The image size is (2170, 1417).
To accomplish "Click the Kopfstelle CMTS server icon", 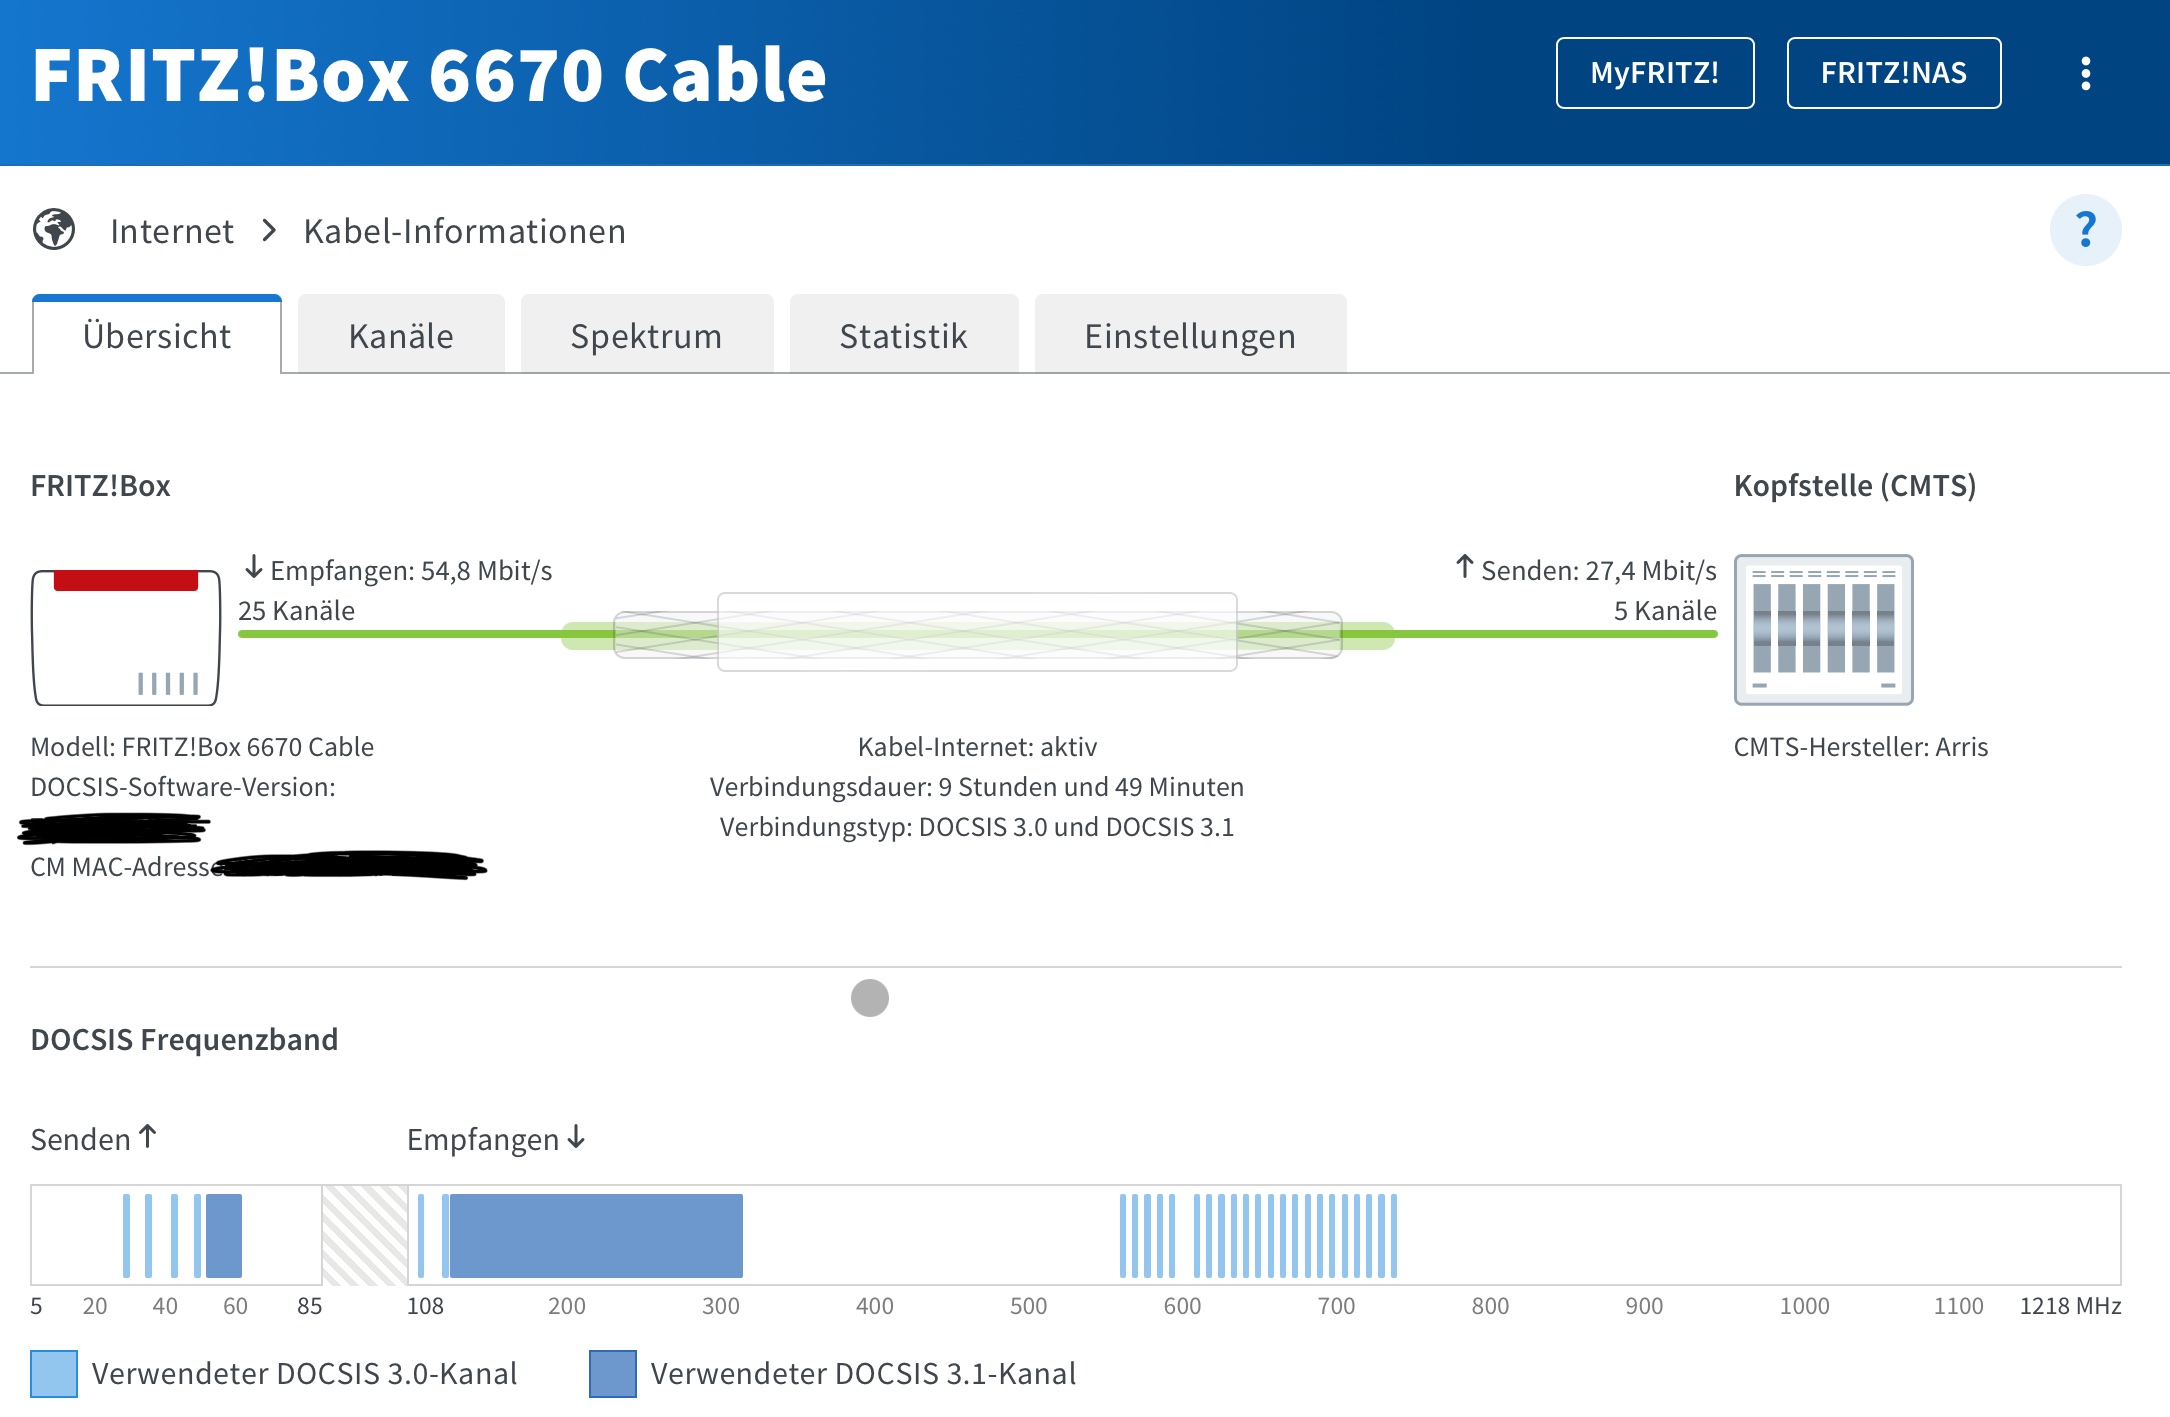I will coord(1822,630).
